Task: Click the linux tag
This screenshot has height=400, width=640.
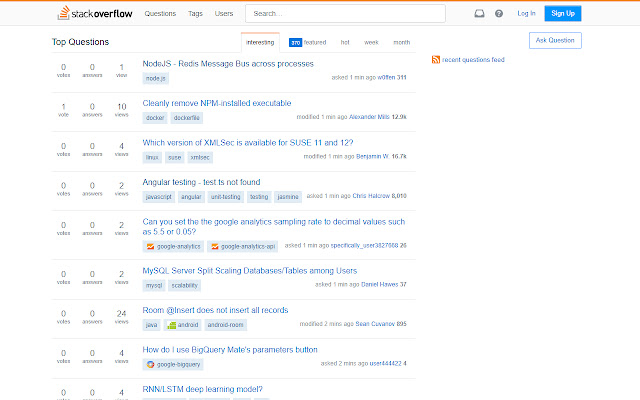Action: [152, 158]
